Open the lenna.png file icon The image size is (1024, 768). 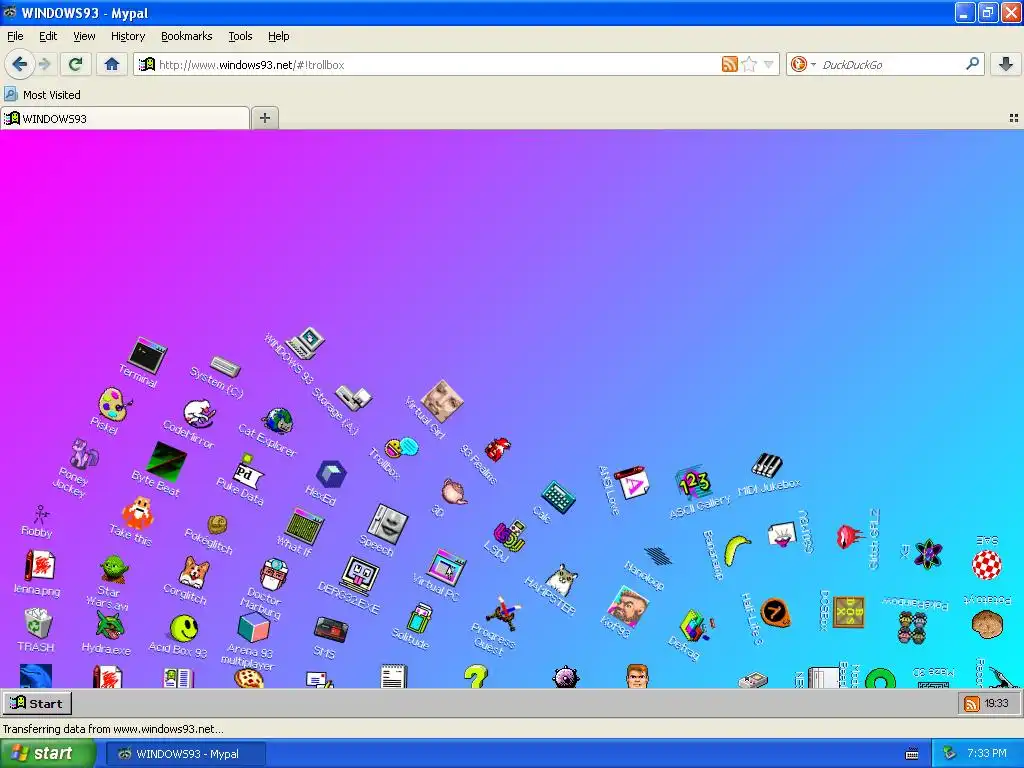pyautogui.click(x=40, y=565)
